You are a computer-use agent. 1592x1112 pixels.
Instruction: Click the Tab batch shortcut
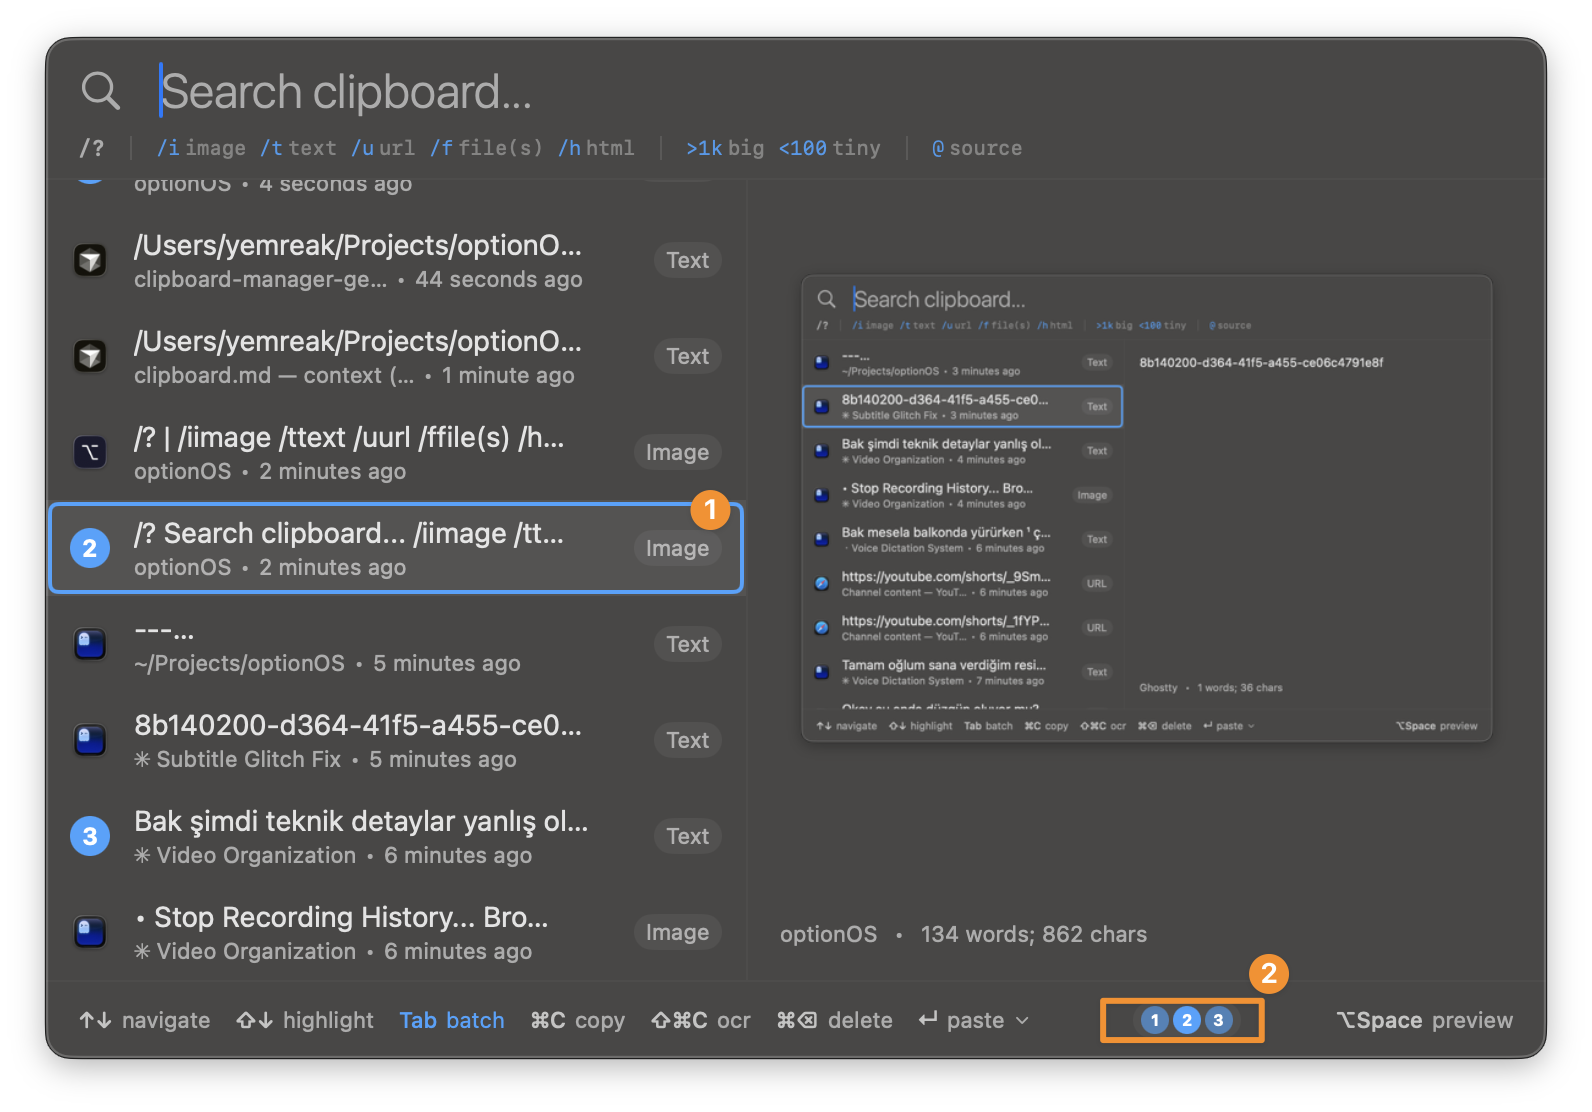point(452,1020)
